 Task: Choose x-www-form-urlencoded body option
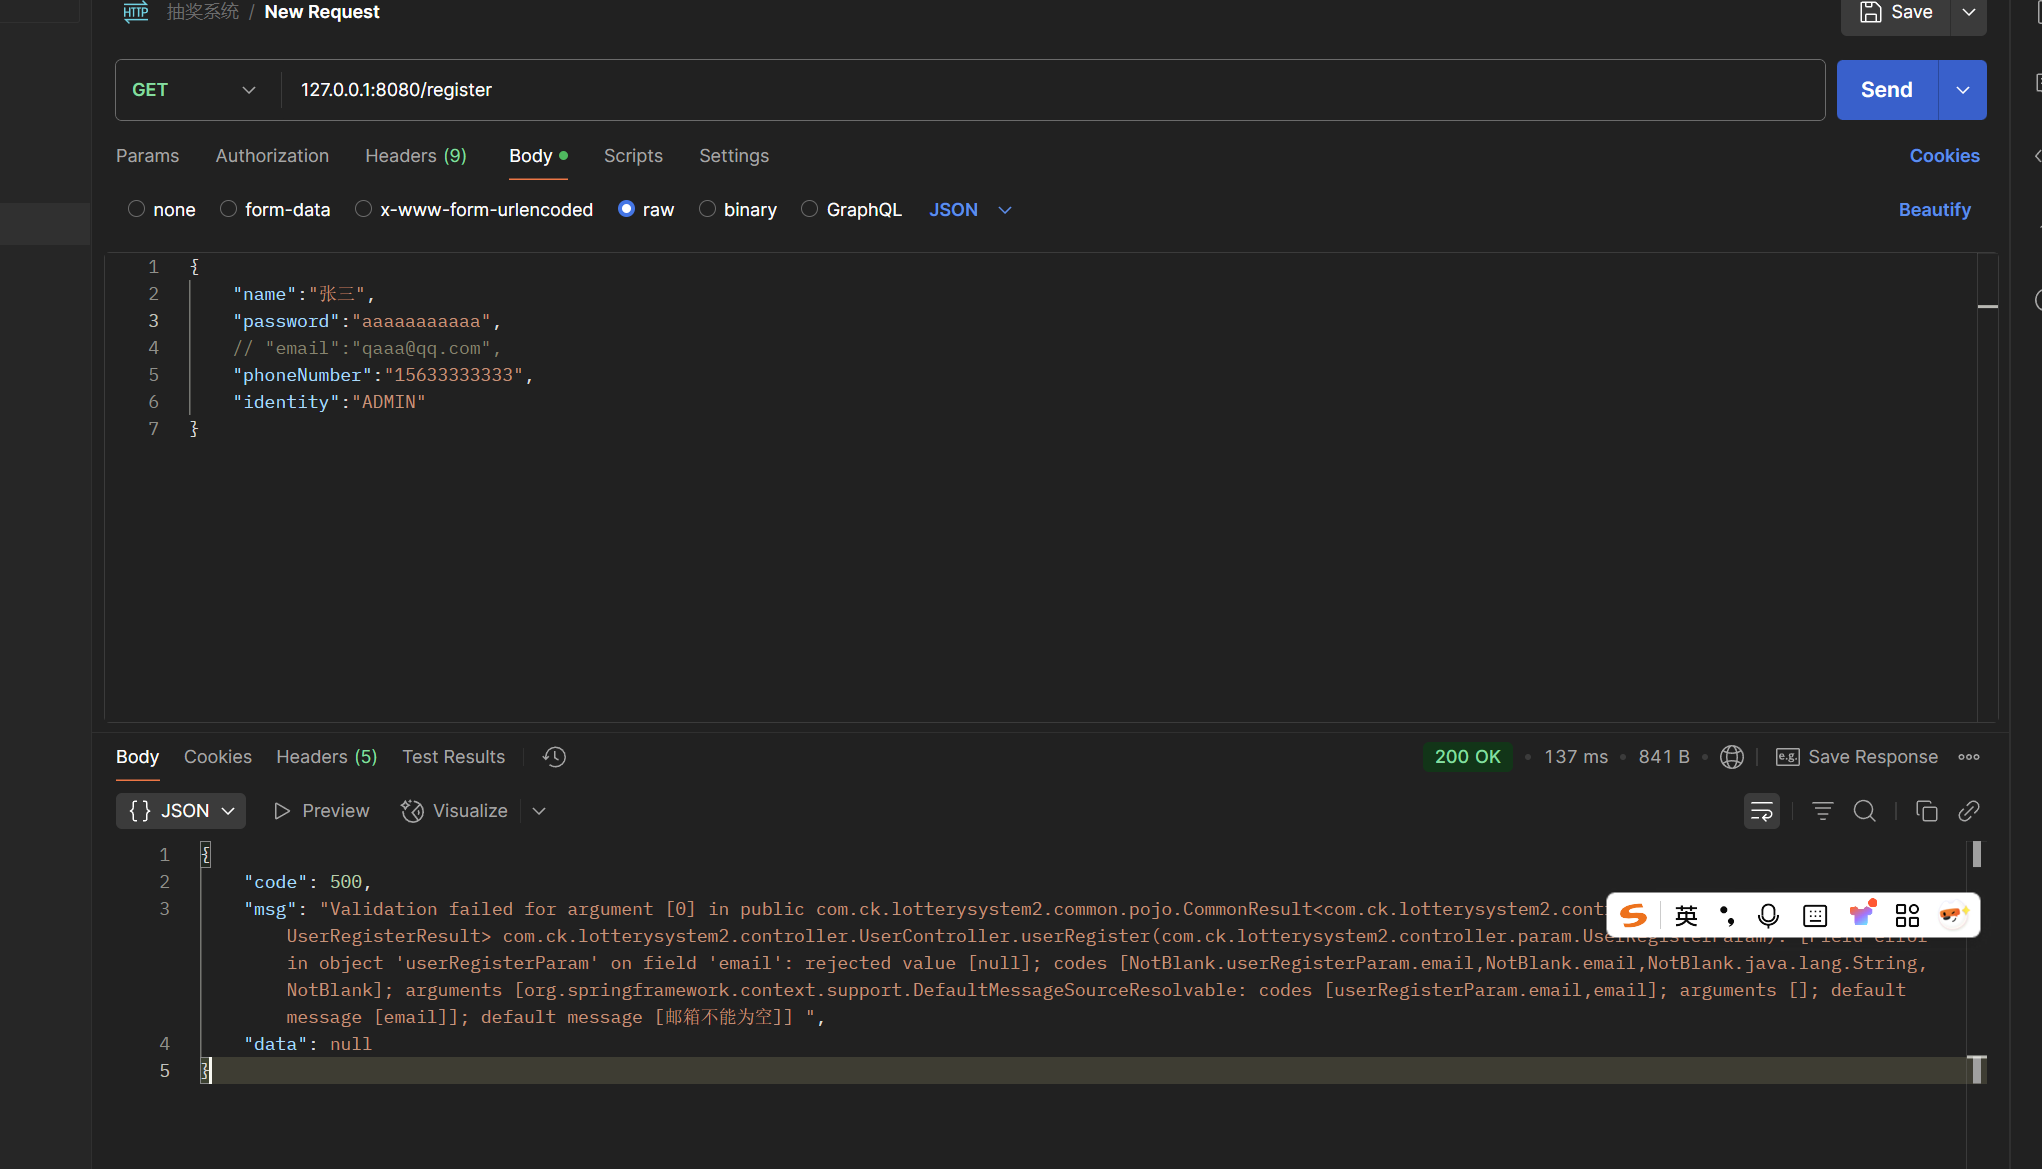(x=364, y=209)
